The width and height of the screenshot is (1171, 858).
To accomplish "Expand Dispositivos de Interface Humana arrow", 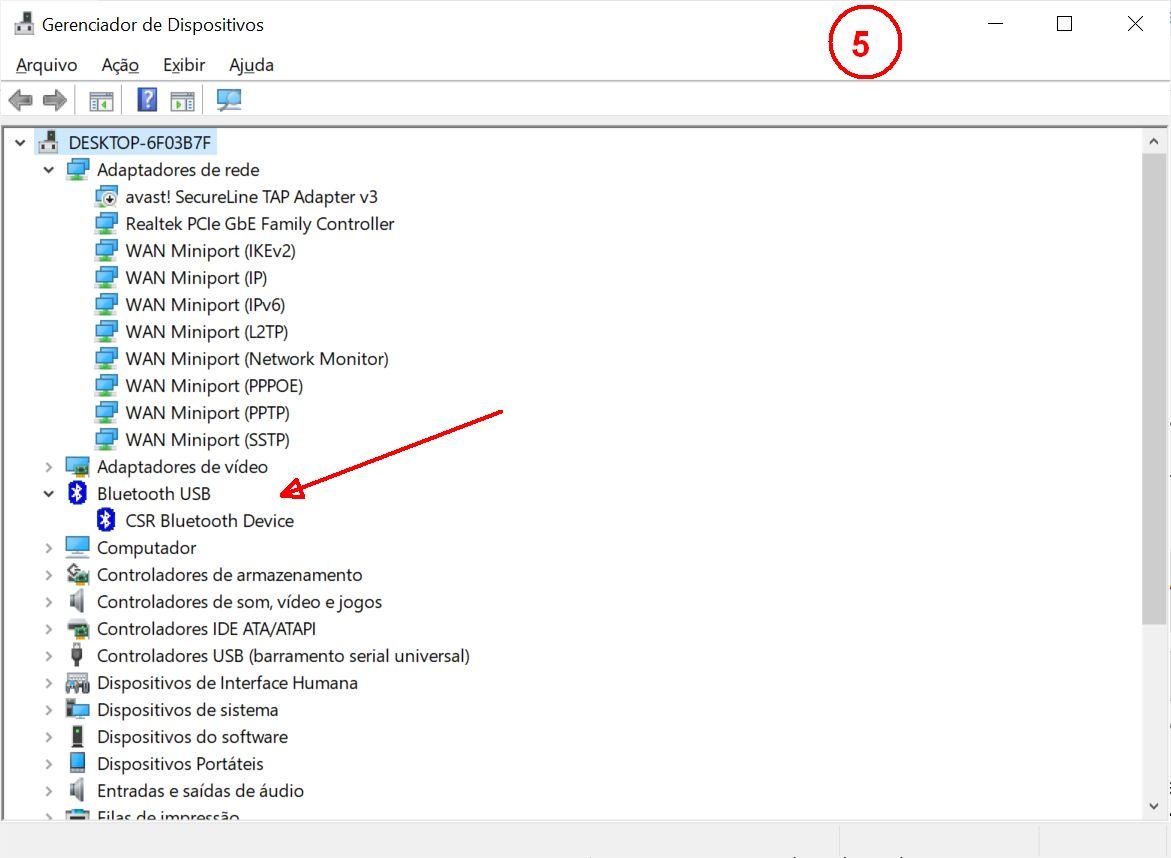I will pyautogui.click(x=49, y=683).
